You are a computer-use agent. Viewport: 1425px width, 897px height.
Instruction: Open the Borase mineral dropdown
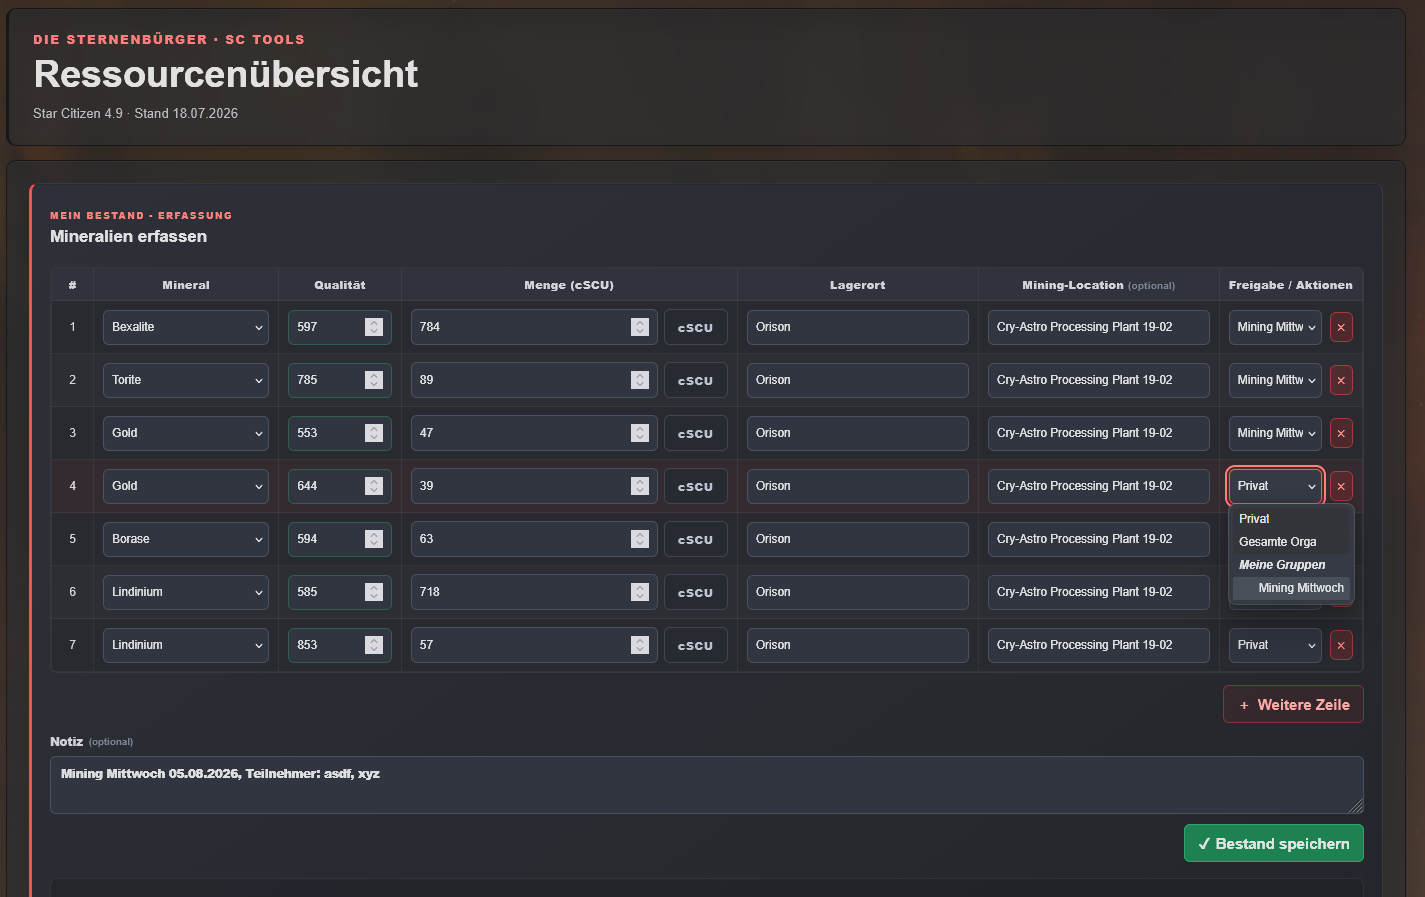tap(186, 539)
